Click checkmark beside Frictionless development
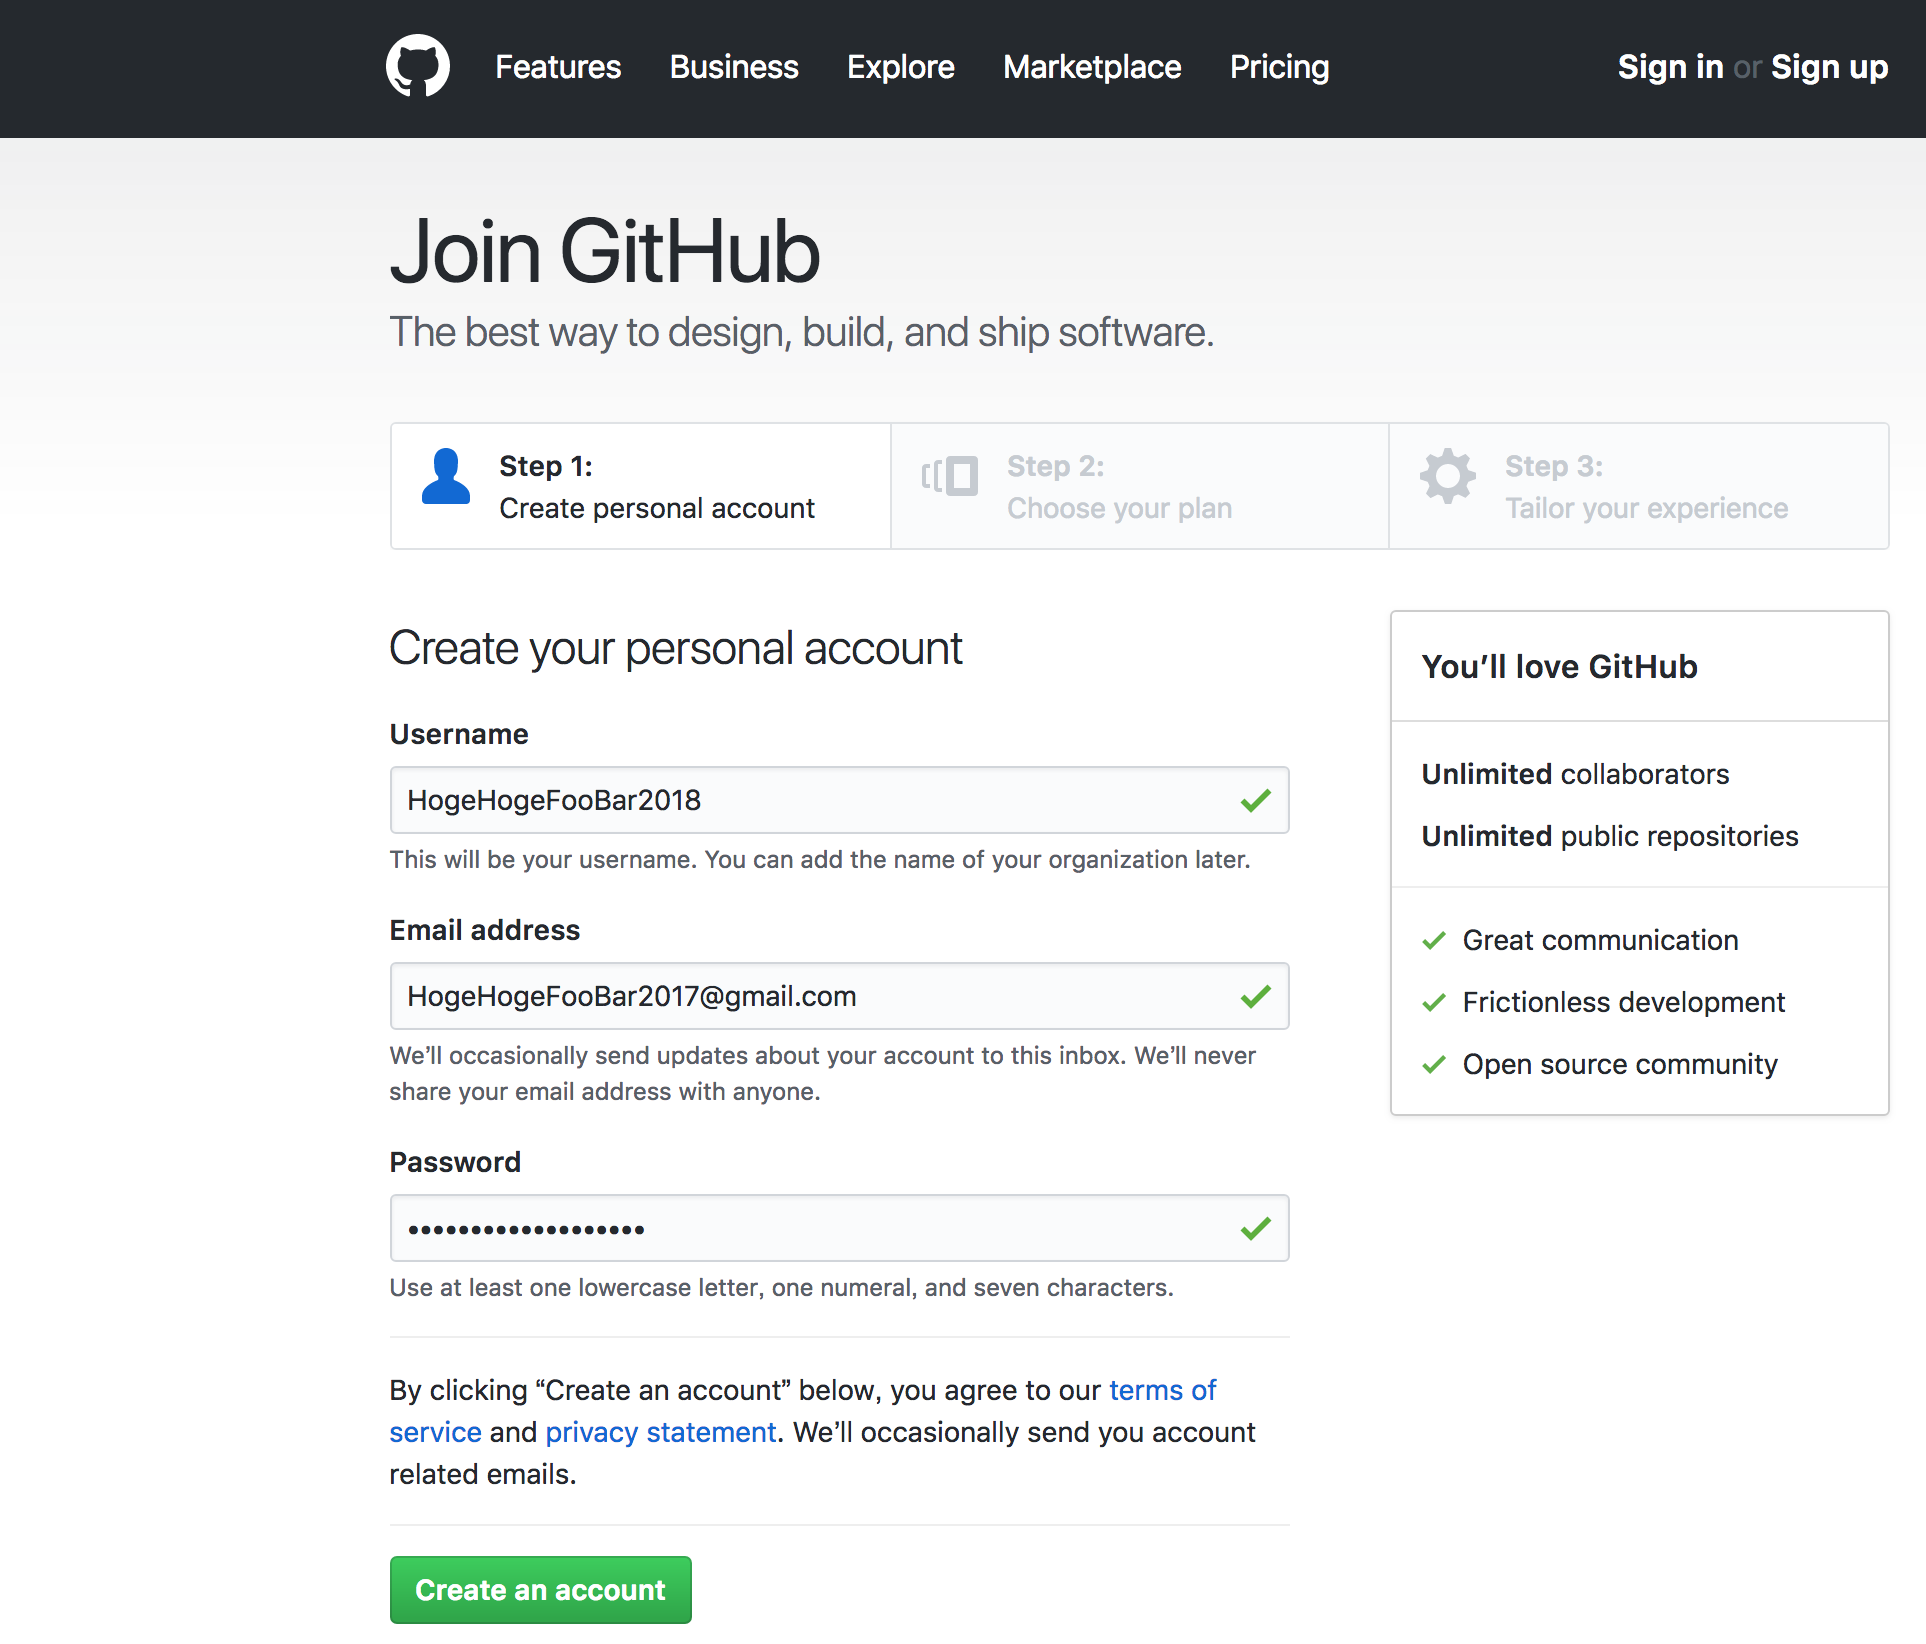This screenshot has height=1644, width=1926. pos(1434,1002)
